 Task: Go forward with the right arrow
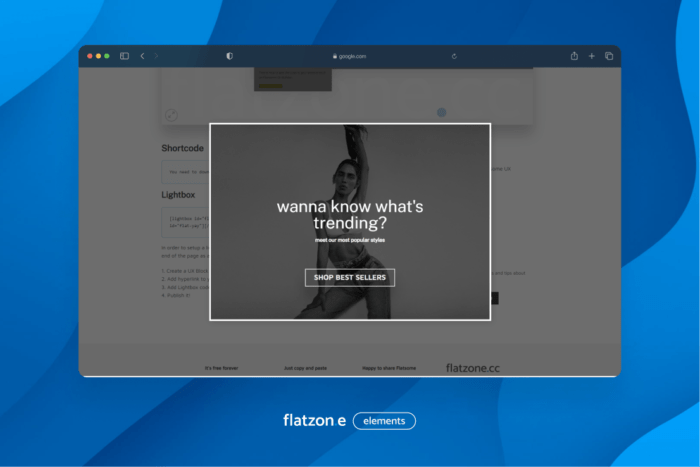click(156, 56)
